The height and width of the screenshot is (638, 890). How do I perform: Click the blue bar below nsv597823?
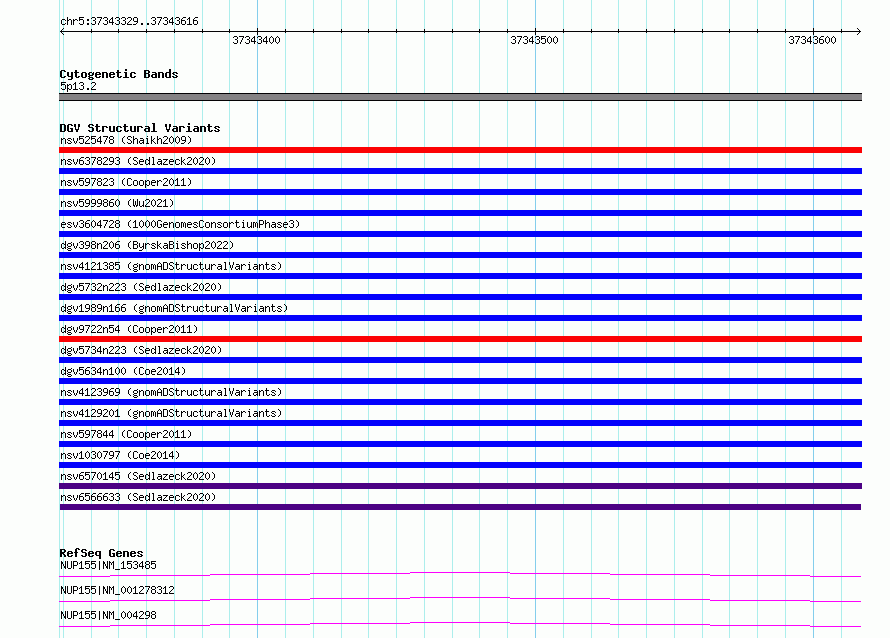(460, 192)
